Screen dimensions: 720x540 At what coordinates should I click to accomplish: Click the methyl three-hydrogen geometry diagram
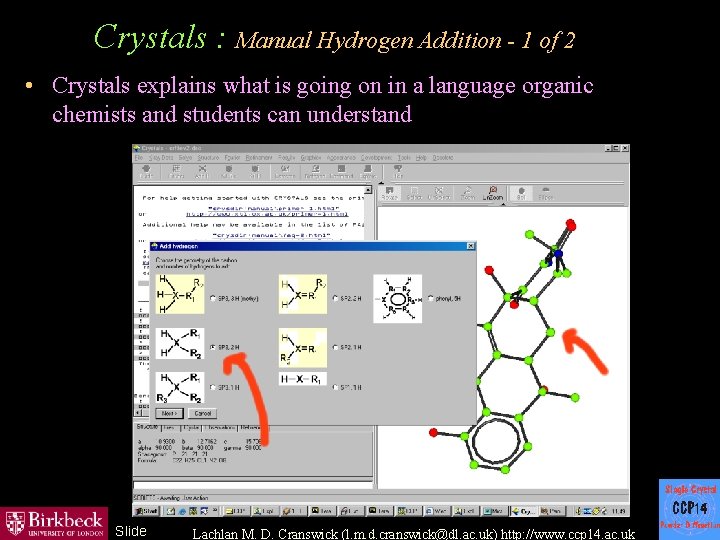coord(180,294)
